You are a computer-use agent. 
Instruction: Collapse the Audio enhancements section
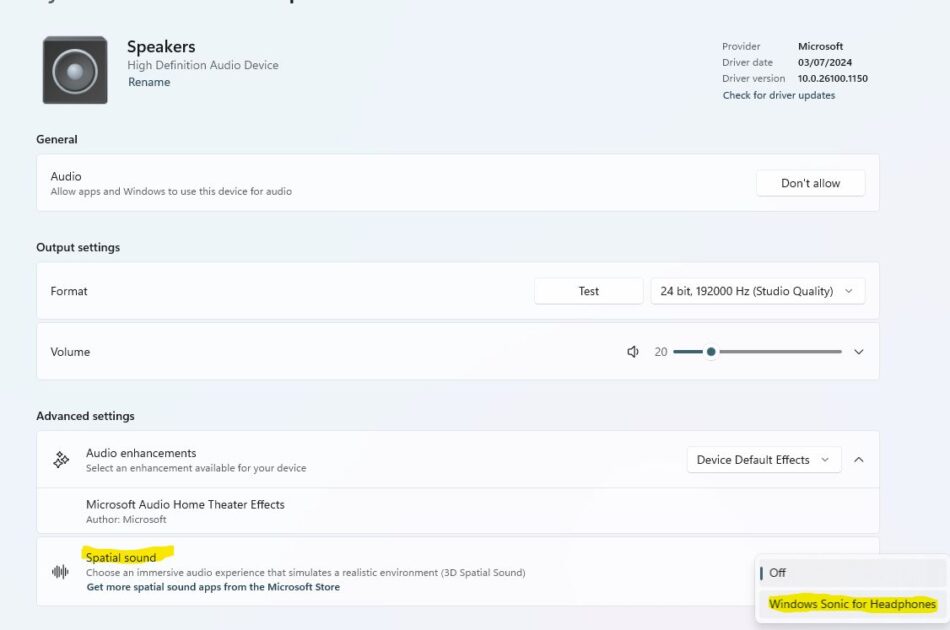(859, 460)
